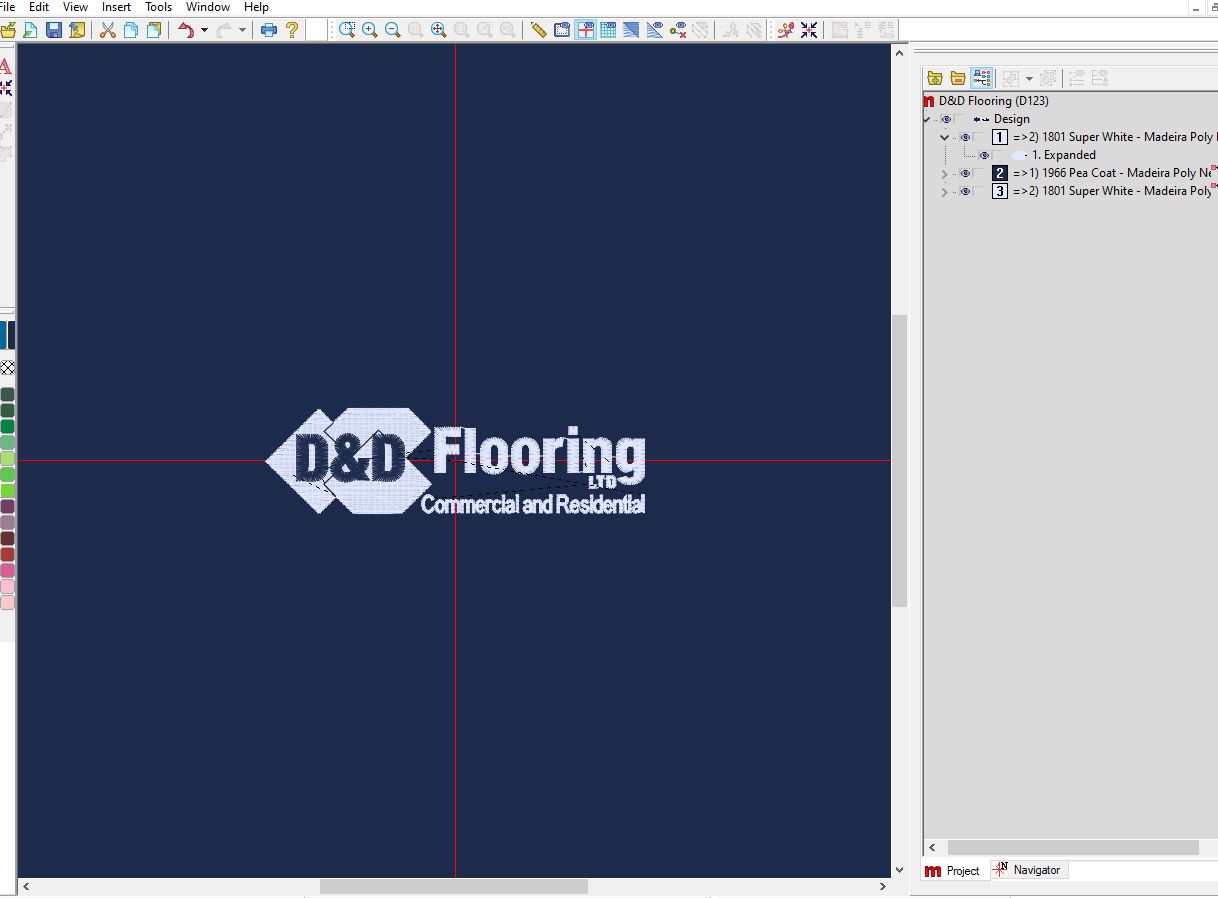This screenshot has width=1218, height=898.
Task: Toggle visibility eye of the Design row
Action: pyautogui.click(x=946, y=119)
